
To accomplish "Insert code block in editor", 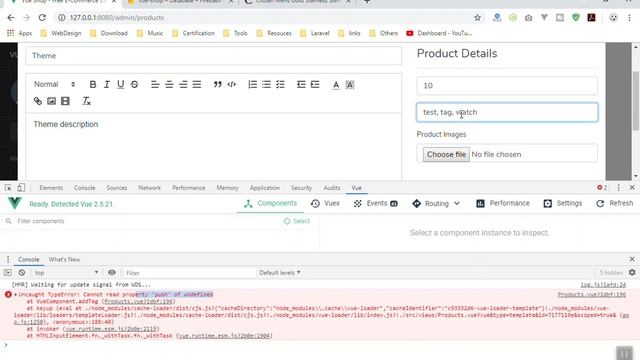I will pos(231,84).
